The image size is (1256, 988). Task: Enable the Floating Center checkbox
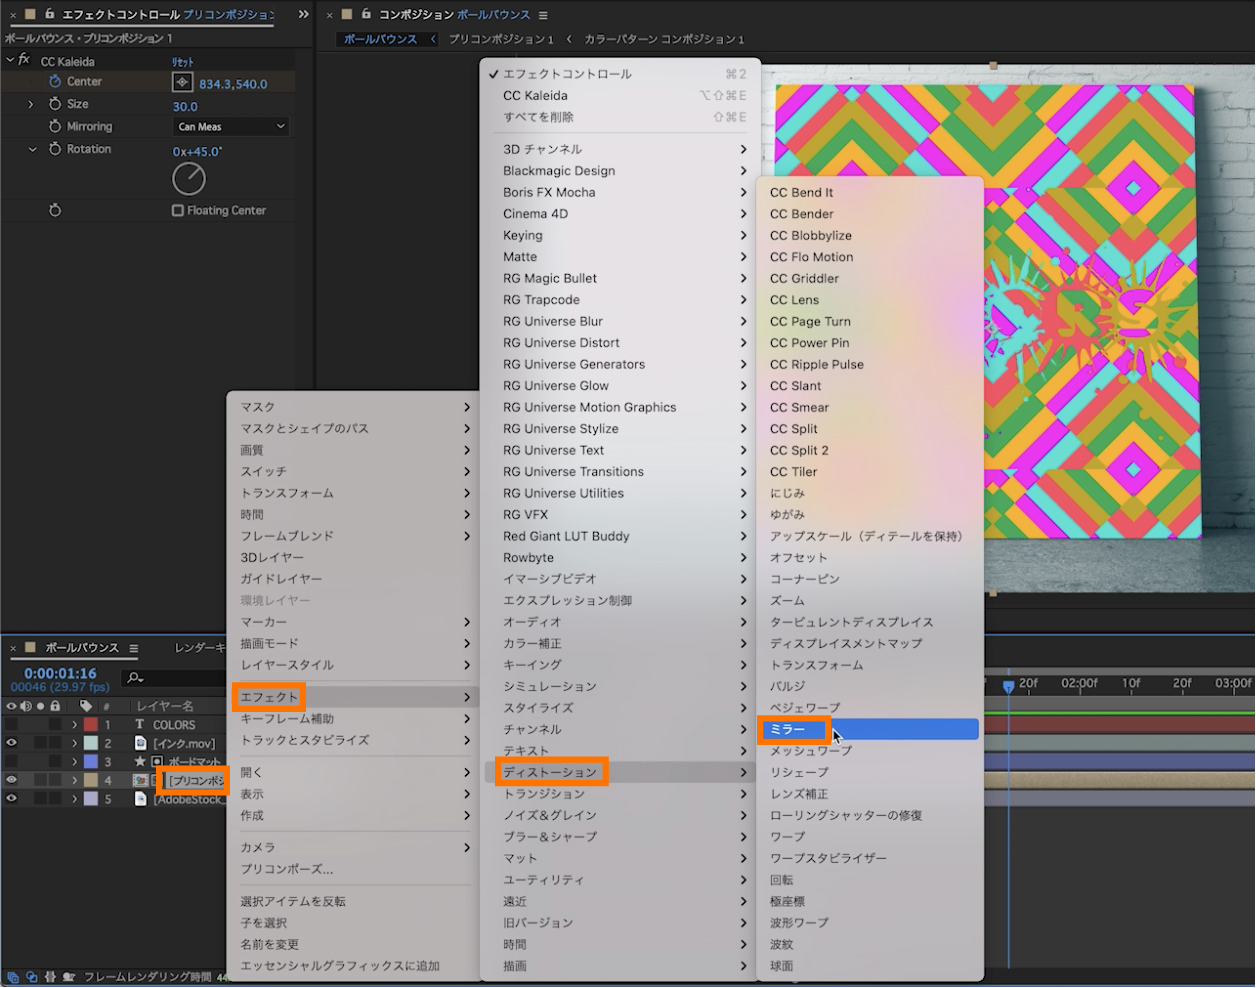coord(178,210)
